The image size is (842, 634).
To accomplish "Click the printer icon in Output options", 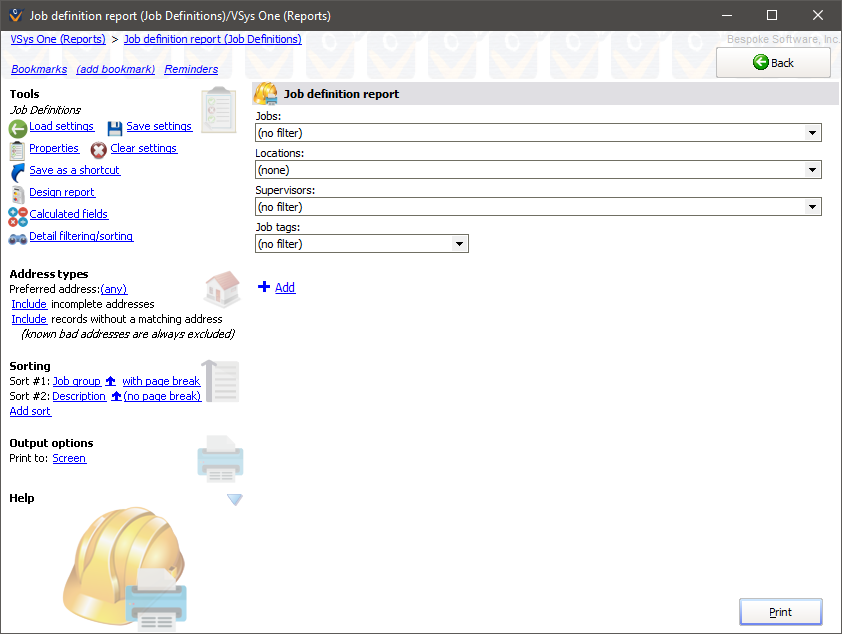I will [x=220, y=458].
